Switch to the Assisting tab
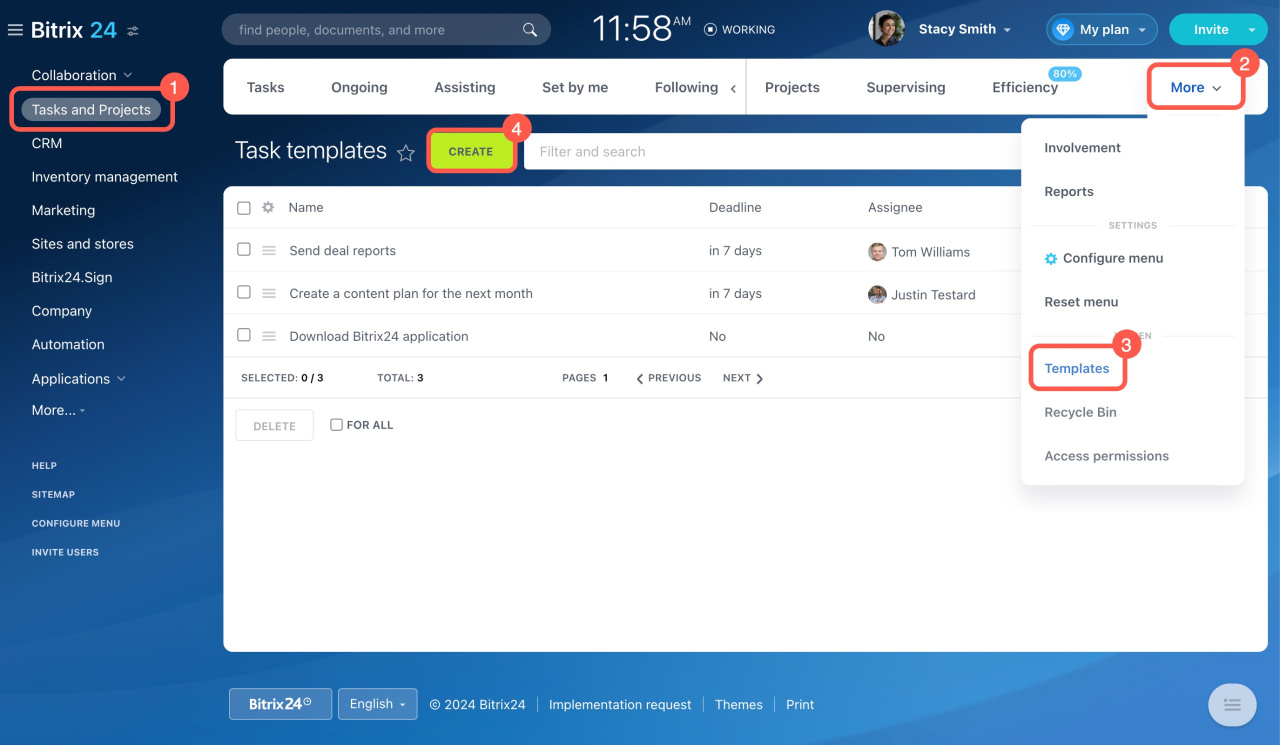The image size is (1280, 745). [x=465, y=88]
